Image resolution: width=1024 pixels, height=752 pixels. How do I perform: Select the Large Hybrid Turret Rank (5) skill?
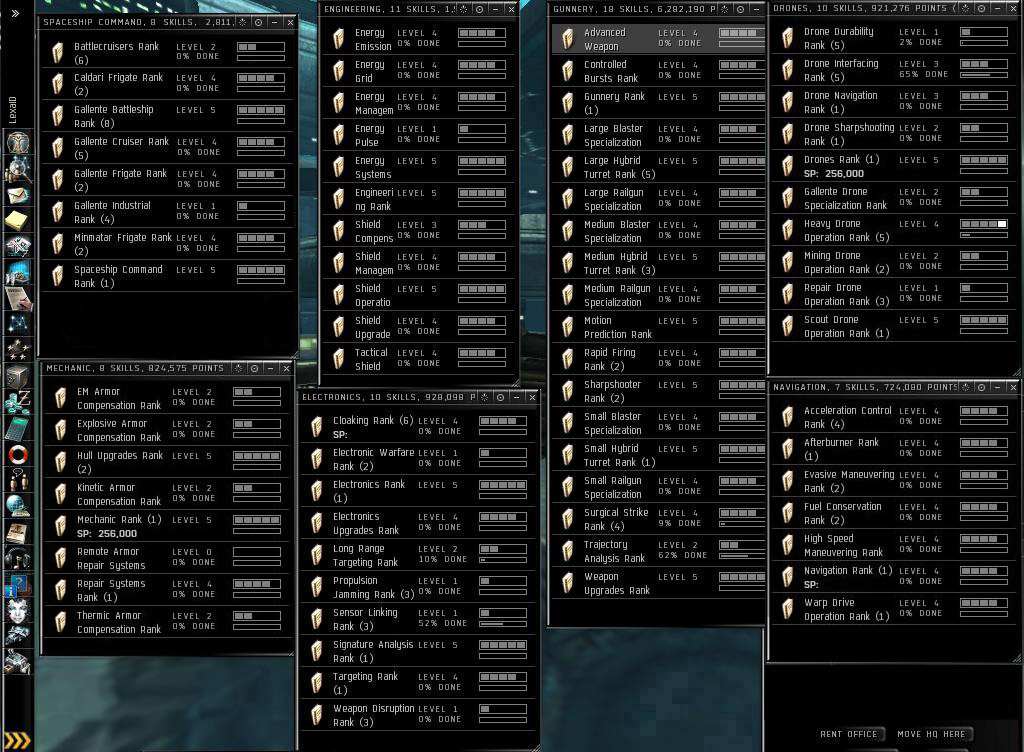click(x=658, y=167)
